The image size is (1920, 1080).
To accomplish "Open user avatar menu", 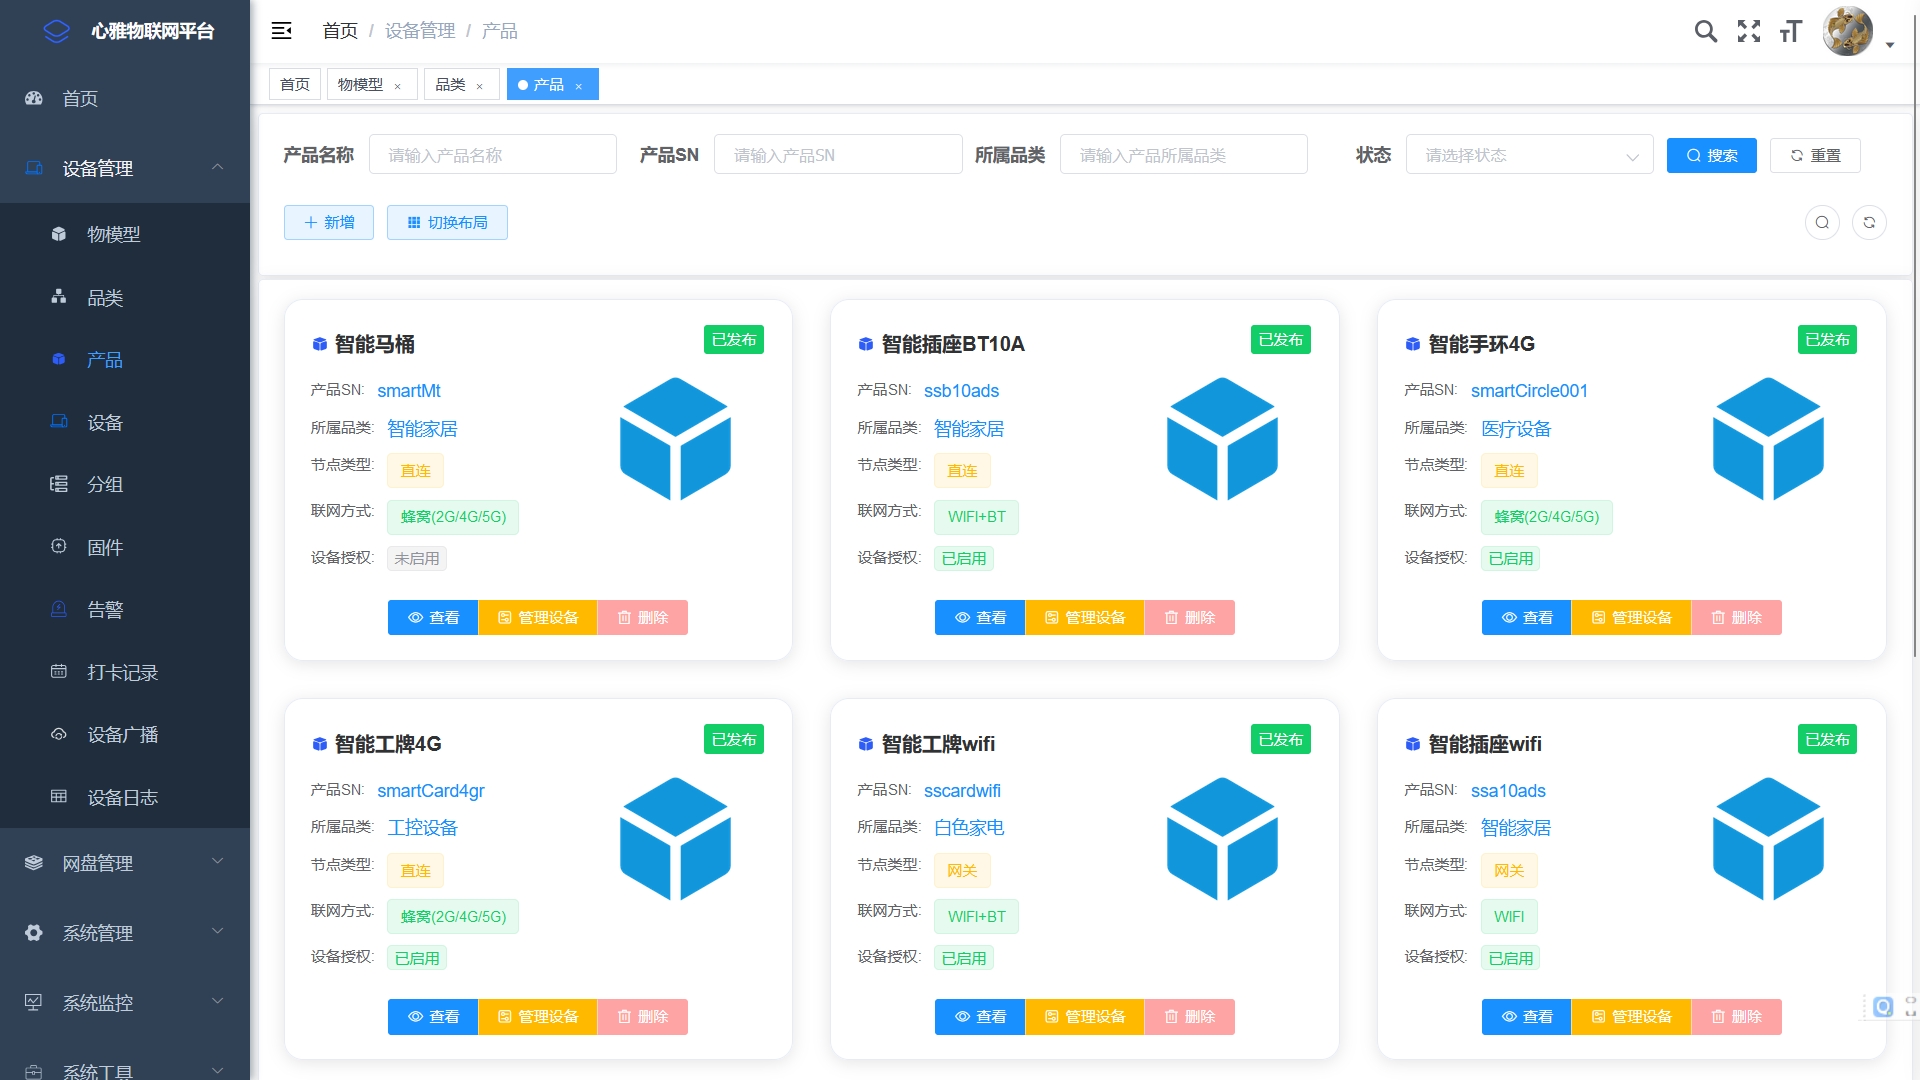I will 1848,32.
